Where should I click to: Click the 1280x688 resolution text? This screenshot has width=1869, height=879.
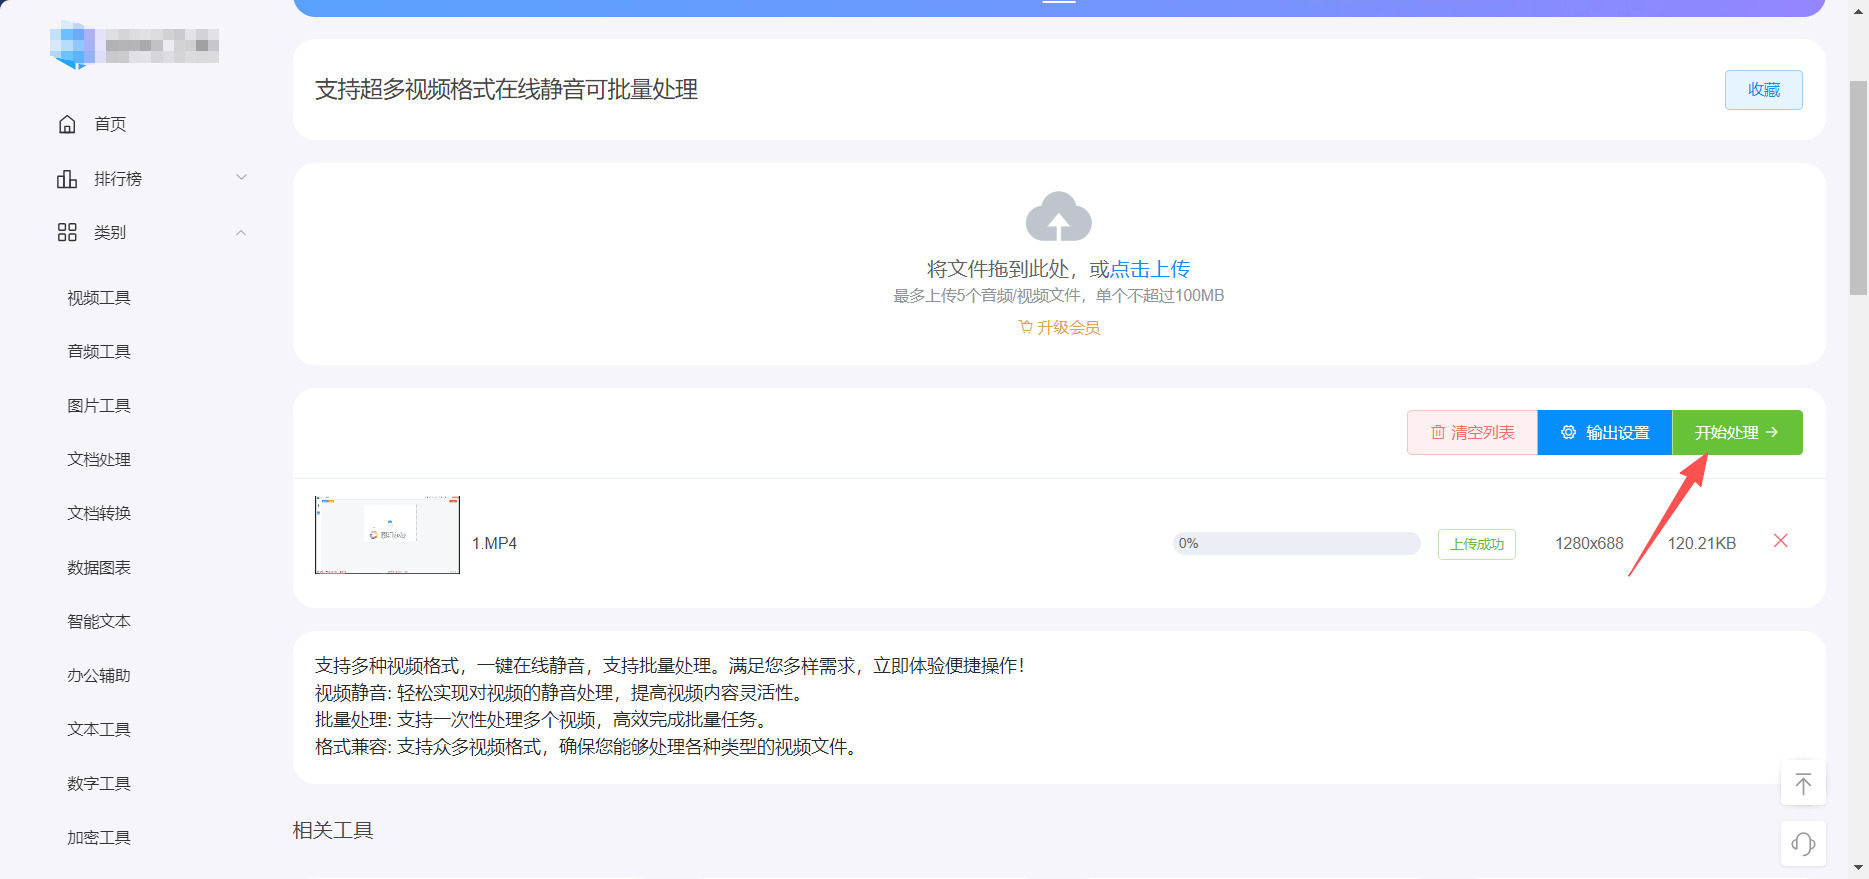(1589, 543)
